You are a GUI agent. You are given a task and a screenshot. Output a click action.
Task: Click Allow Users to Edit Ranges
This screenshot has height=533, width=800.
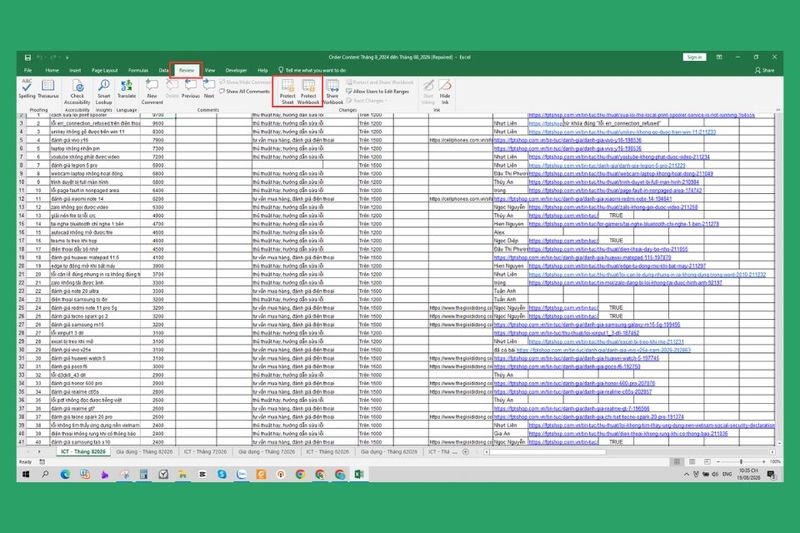[378, 91]
